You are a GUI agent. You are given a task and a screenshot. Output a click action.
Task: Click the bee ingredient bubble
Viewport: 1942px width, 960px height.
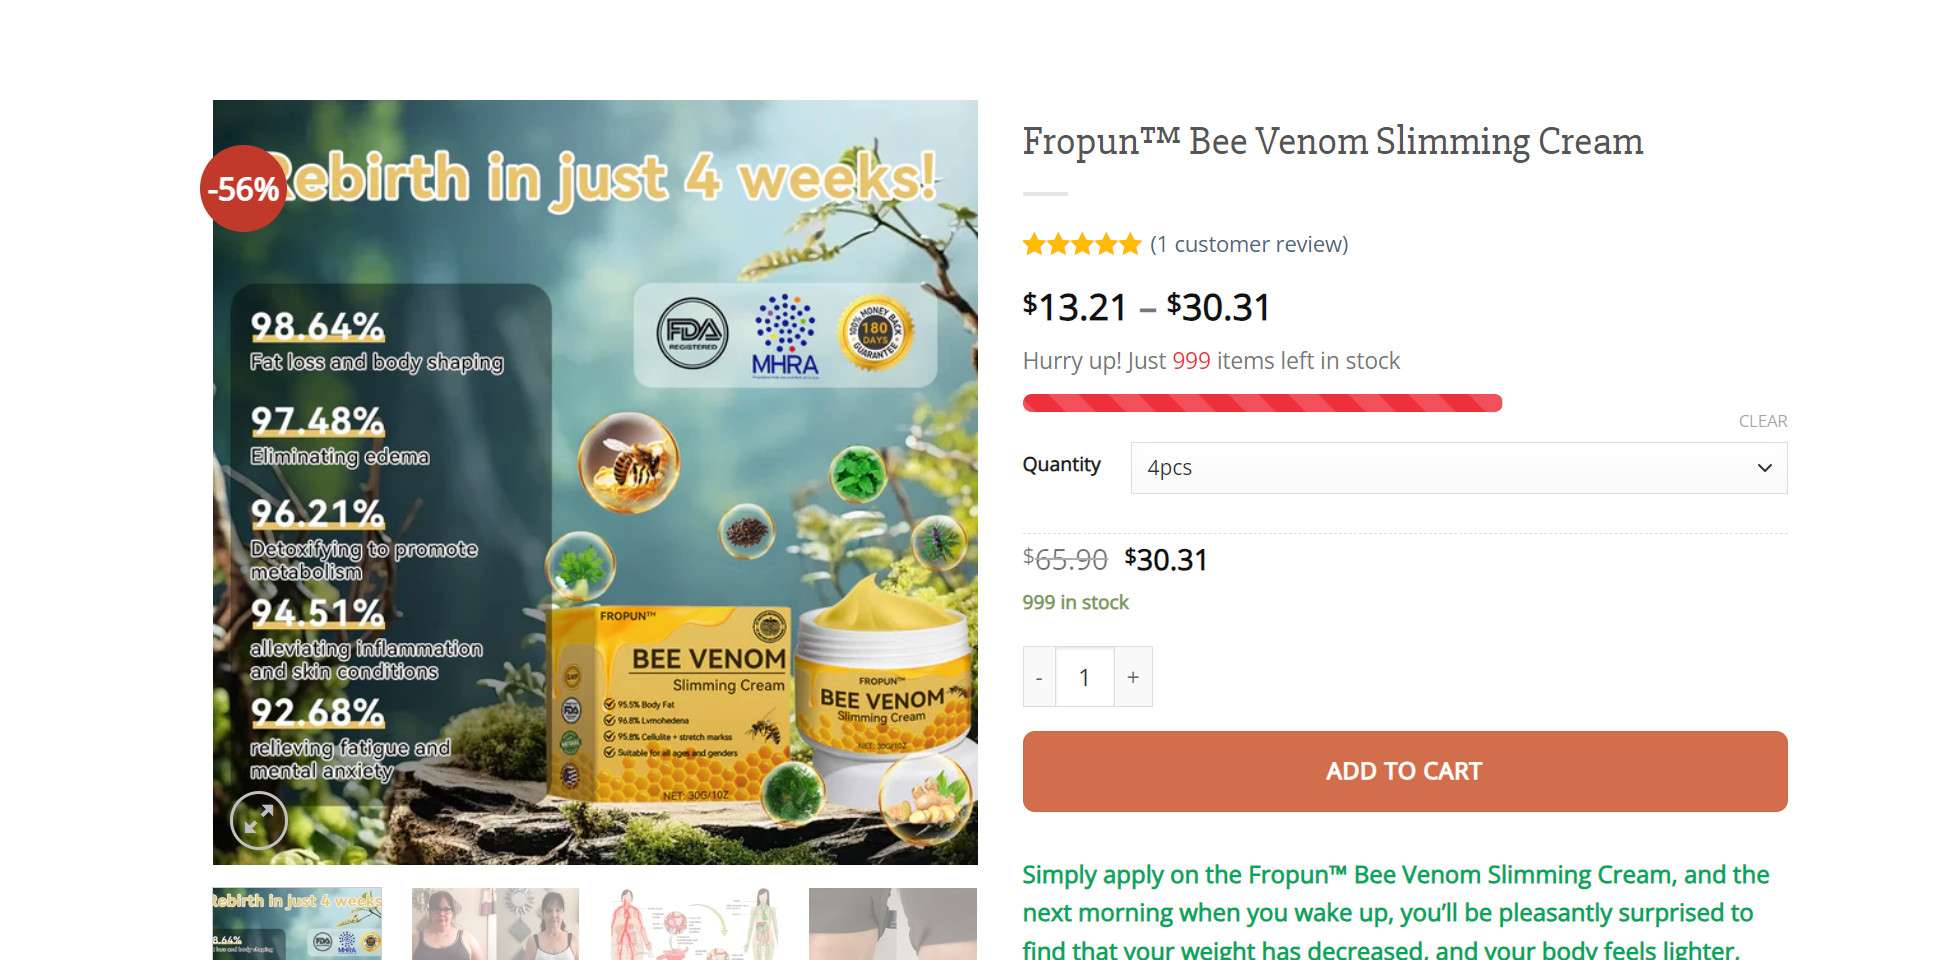click(x=629, y=462)
